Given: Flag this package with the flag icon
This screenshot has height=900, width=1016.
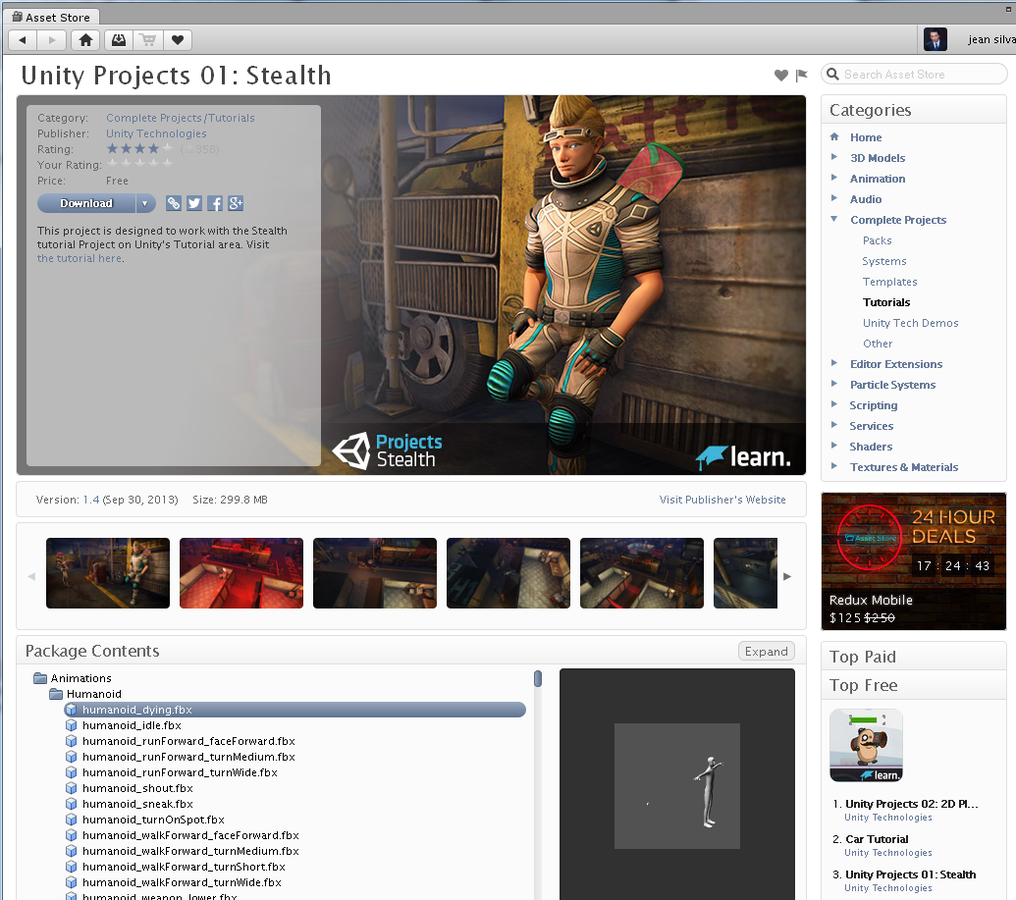Looking at the screenshot, I should pyautogui.click(x=802, y=75).
